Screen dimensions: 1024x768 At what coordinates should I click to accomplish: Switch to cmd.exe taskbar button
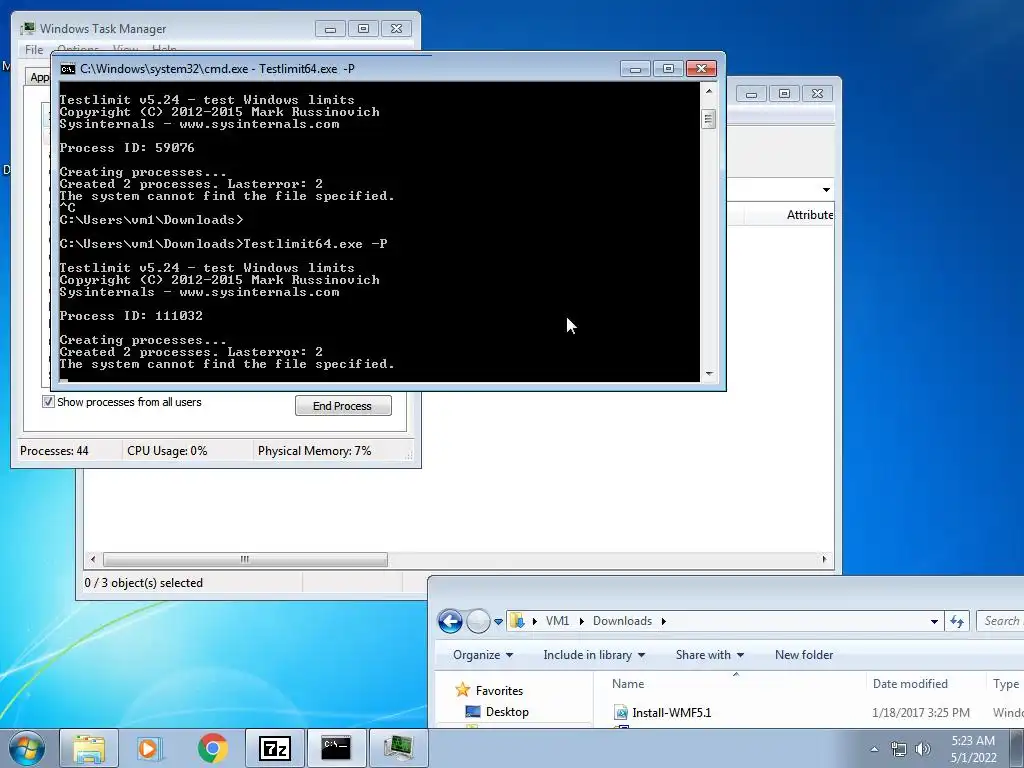(x=336, y=748)
